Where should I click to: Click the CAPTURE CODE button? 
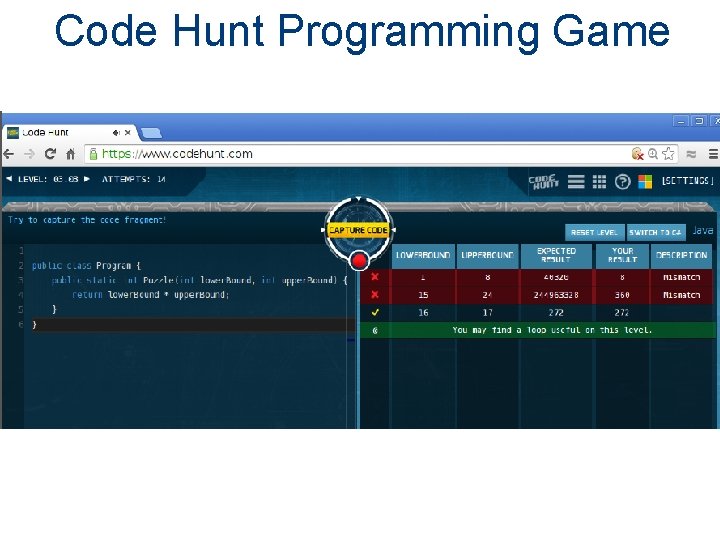tap(358, 230)
